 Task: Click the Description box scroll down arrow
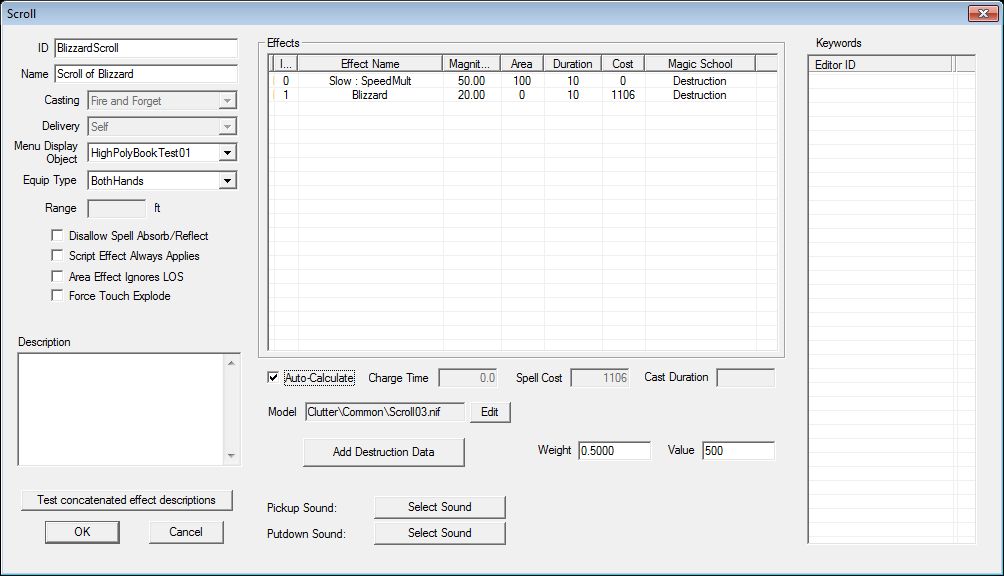231,456
